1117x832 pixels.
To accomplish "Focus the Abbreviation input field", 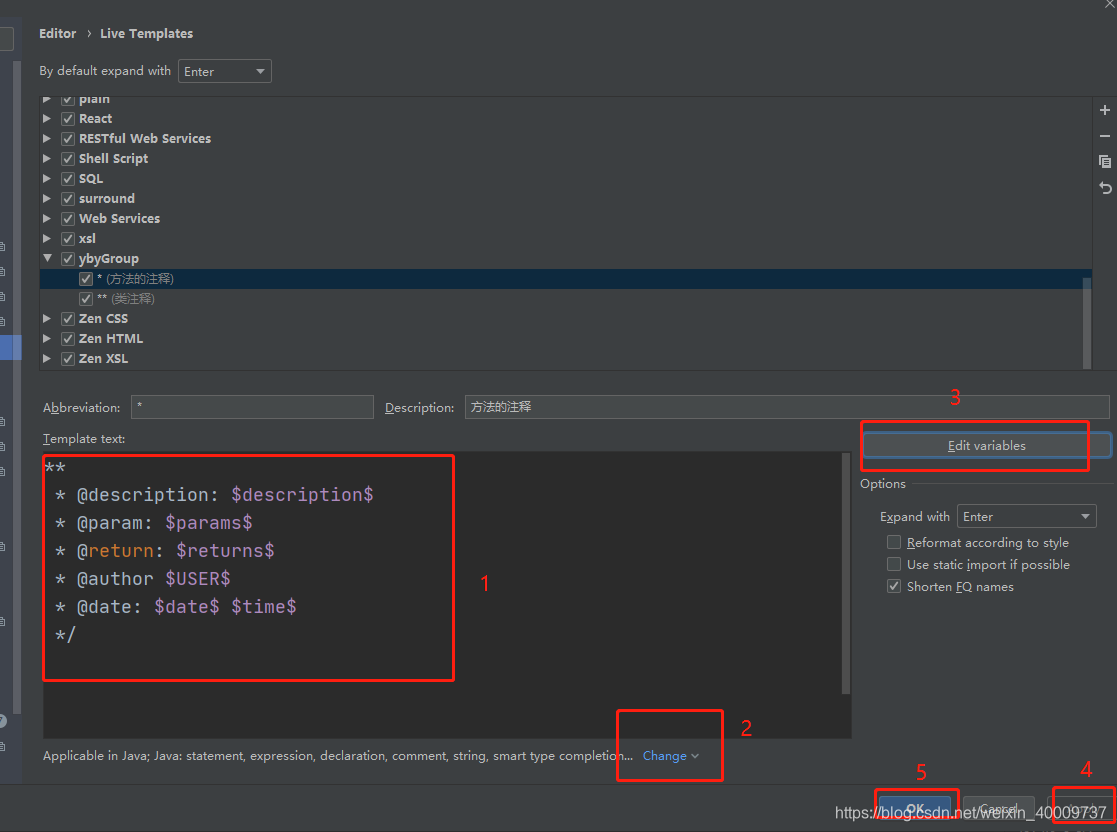I will (252, 407).
